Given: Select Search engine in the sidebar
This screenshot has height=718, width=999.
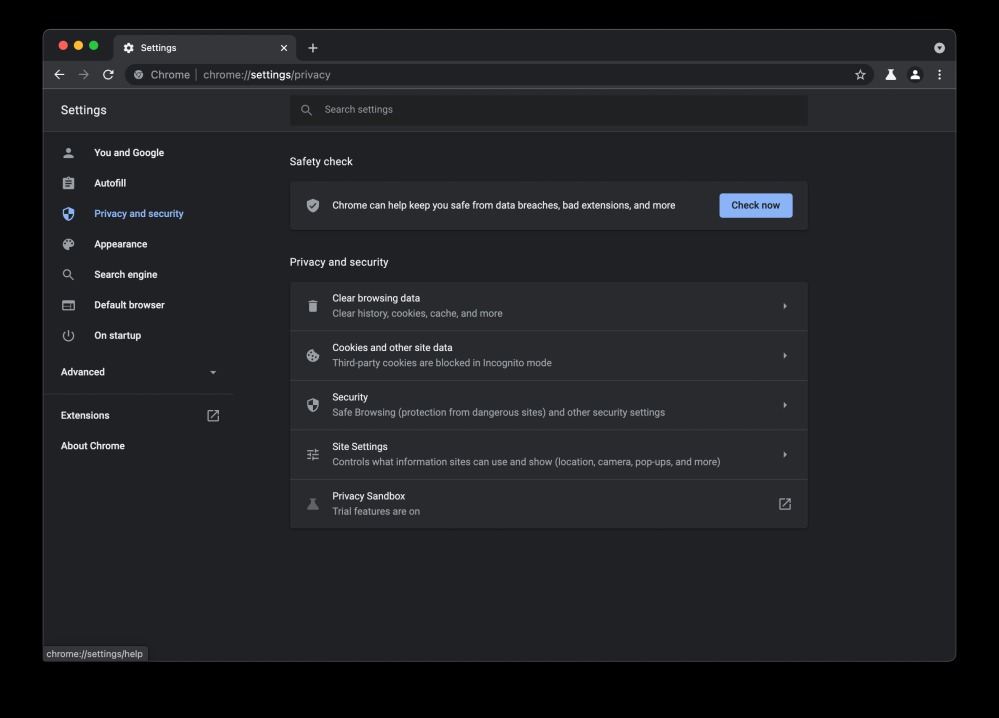Looking at the screenshot, I should 125,275.
